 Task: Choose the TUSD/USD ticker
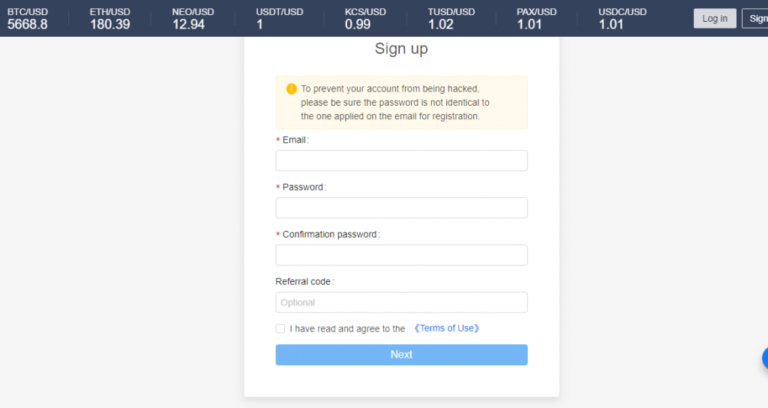[x=451, y=19]
